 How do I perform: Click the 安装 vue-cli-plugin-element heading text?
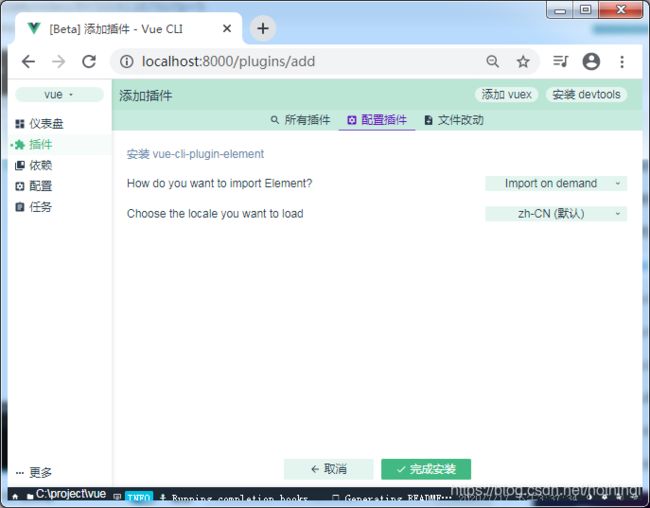(195, 154)
